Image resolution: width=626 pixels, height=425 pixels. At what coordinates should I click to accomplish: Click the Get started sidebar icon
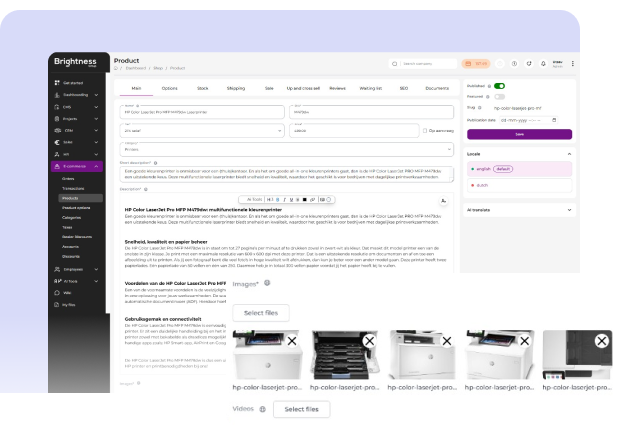click(56, 83)
